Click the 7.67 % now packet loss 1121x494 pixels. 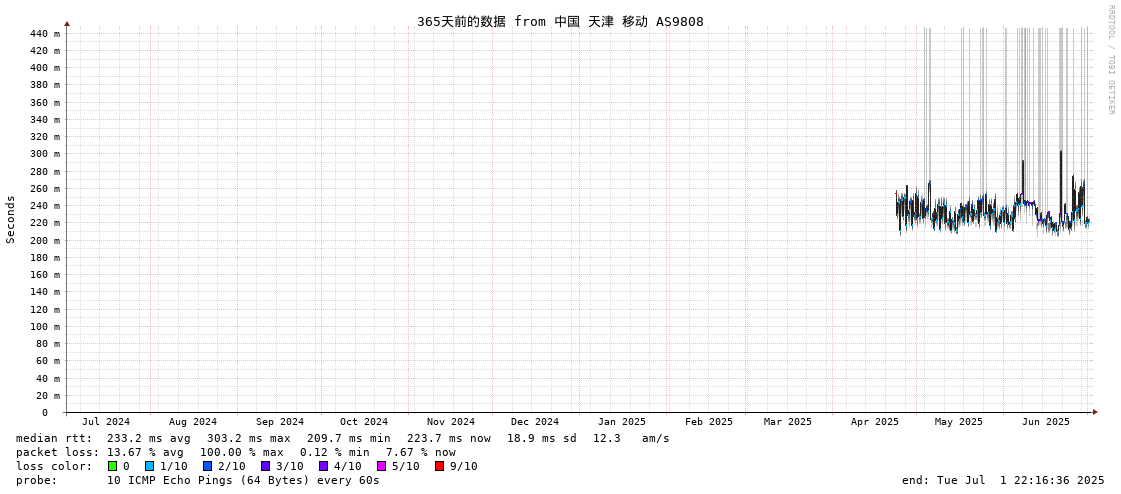pos(420,453)
